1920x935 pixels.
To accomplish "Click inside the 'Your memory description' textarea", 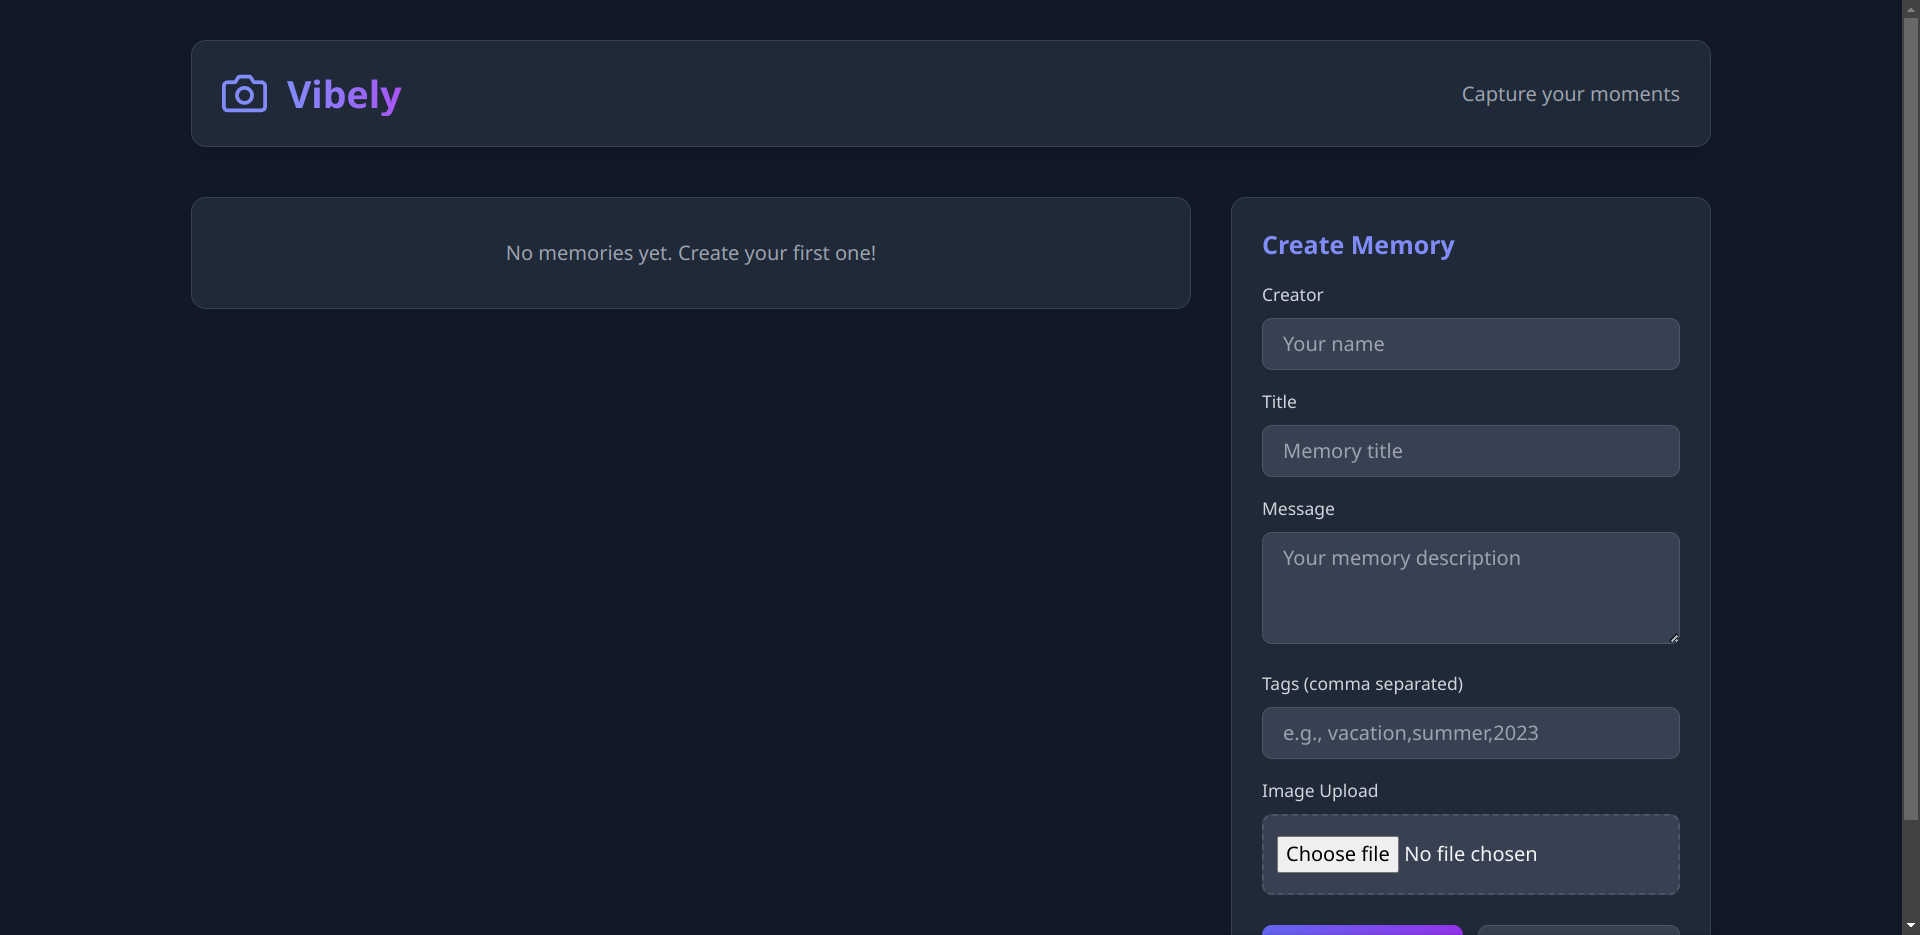I will pyautogui.click(x=1470, y=588).
